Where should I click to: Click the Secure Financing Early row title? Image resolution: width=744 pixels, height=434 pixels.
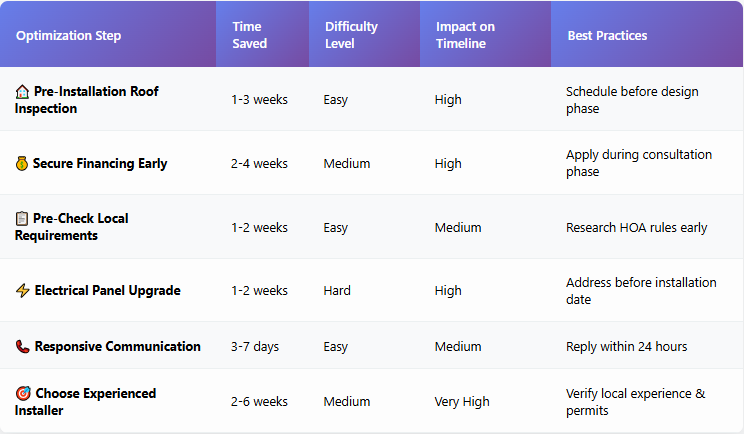point(100,164)
